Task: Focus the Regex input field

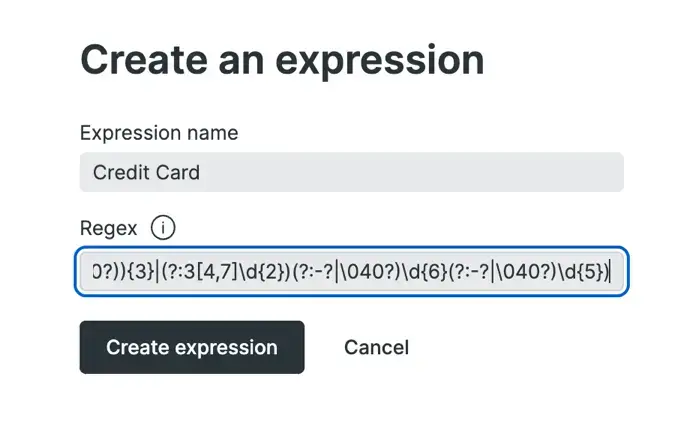Action: (351, 271)
